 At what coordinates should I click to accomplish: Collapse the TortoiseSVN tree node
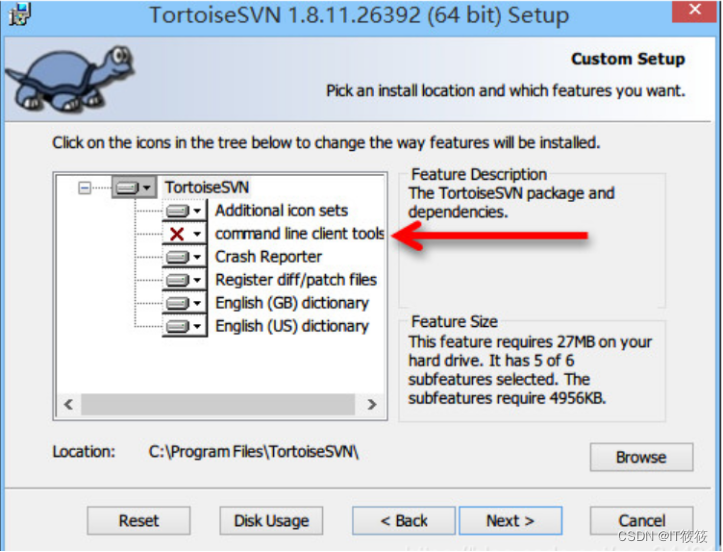pos(84,188)
